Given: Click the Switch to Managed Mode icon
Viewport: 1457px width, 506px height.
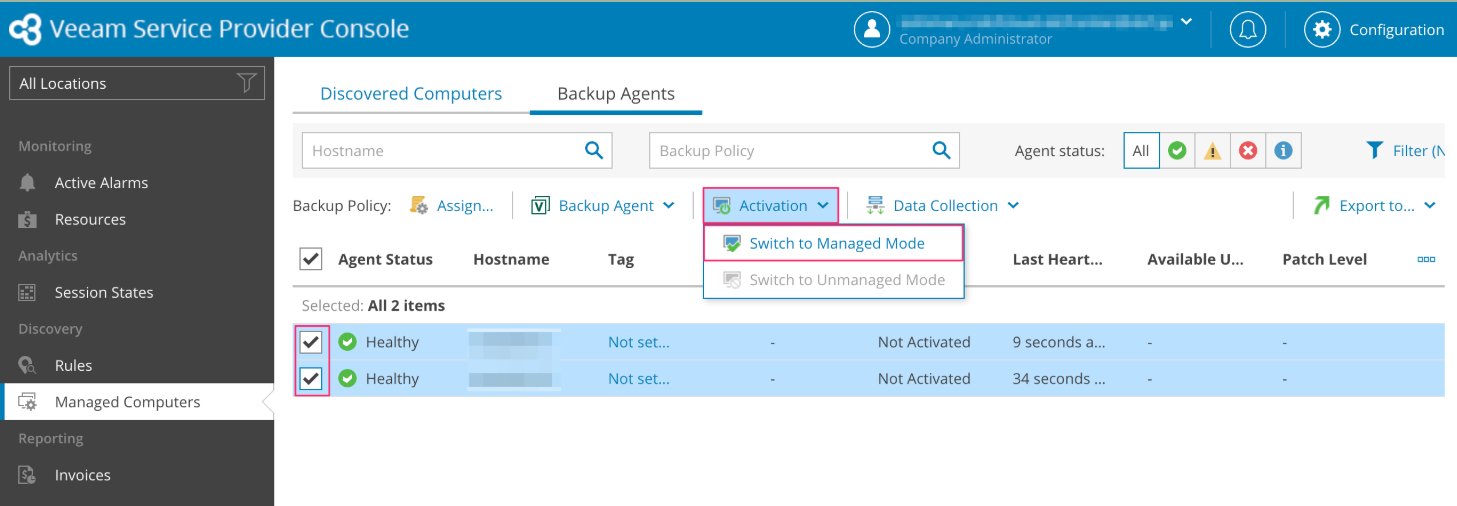Looking at the screenshot, I should coord(732,243).
